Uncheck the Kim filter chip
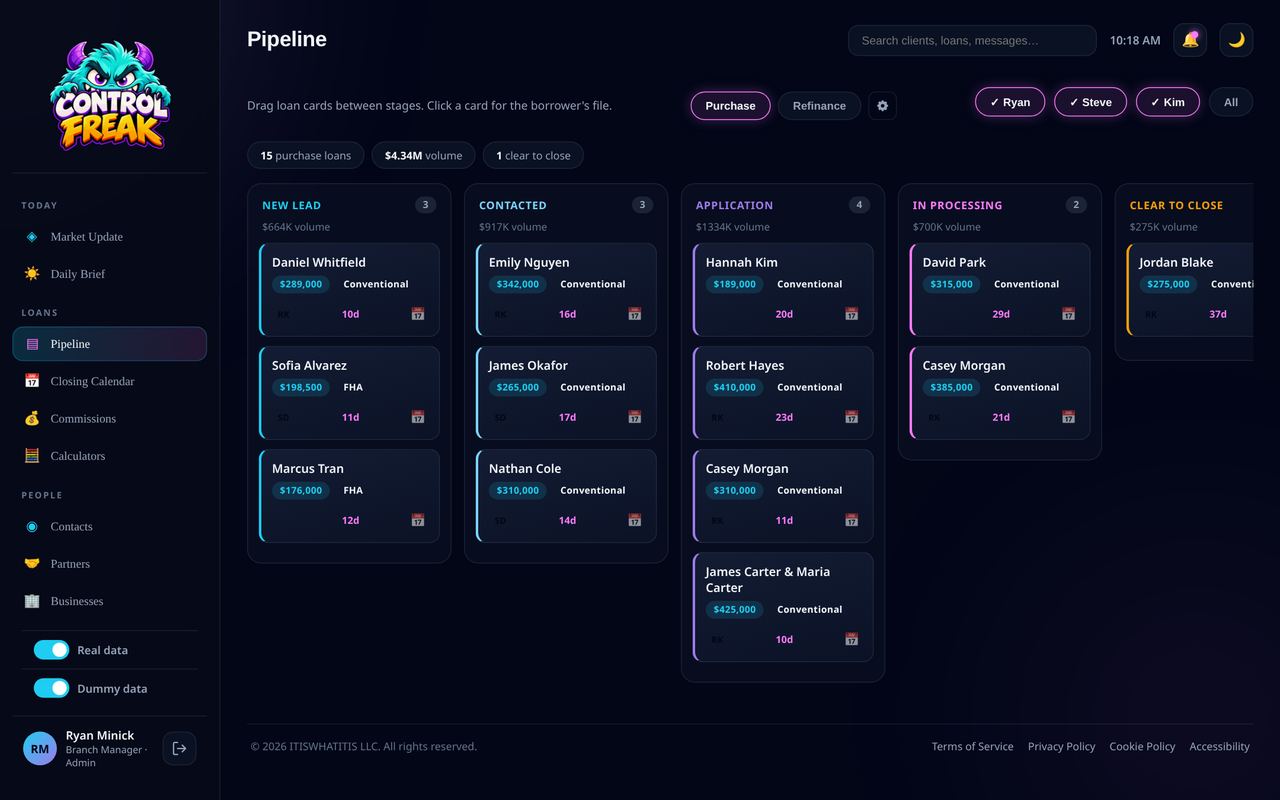 [1167, 102]
